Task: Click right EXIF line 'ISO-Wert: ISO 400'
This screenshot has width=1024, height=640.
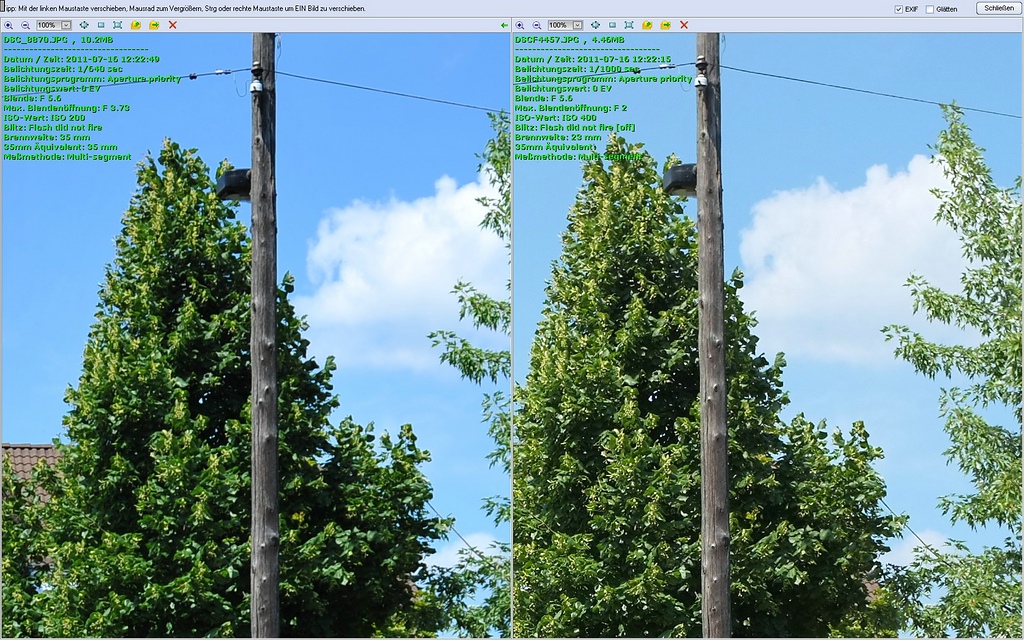Action: [556, 118]
